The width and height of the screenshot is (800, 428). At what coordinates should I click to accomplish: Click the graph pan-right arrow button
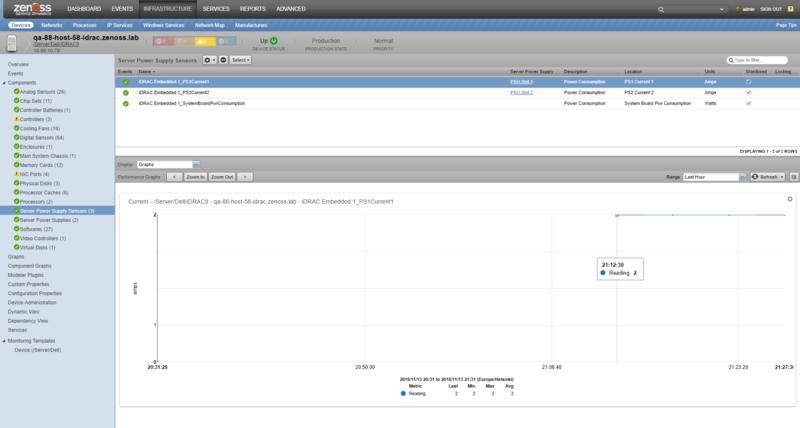[245, 177]
